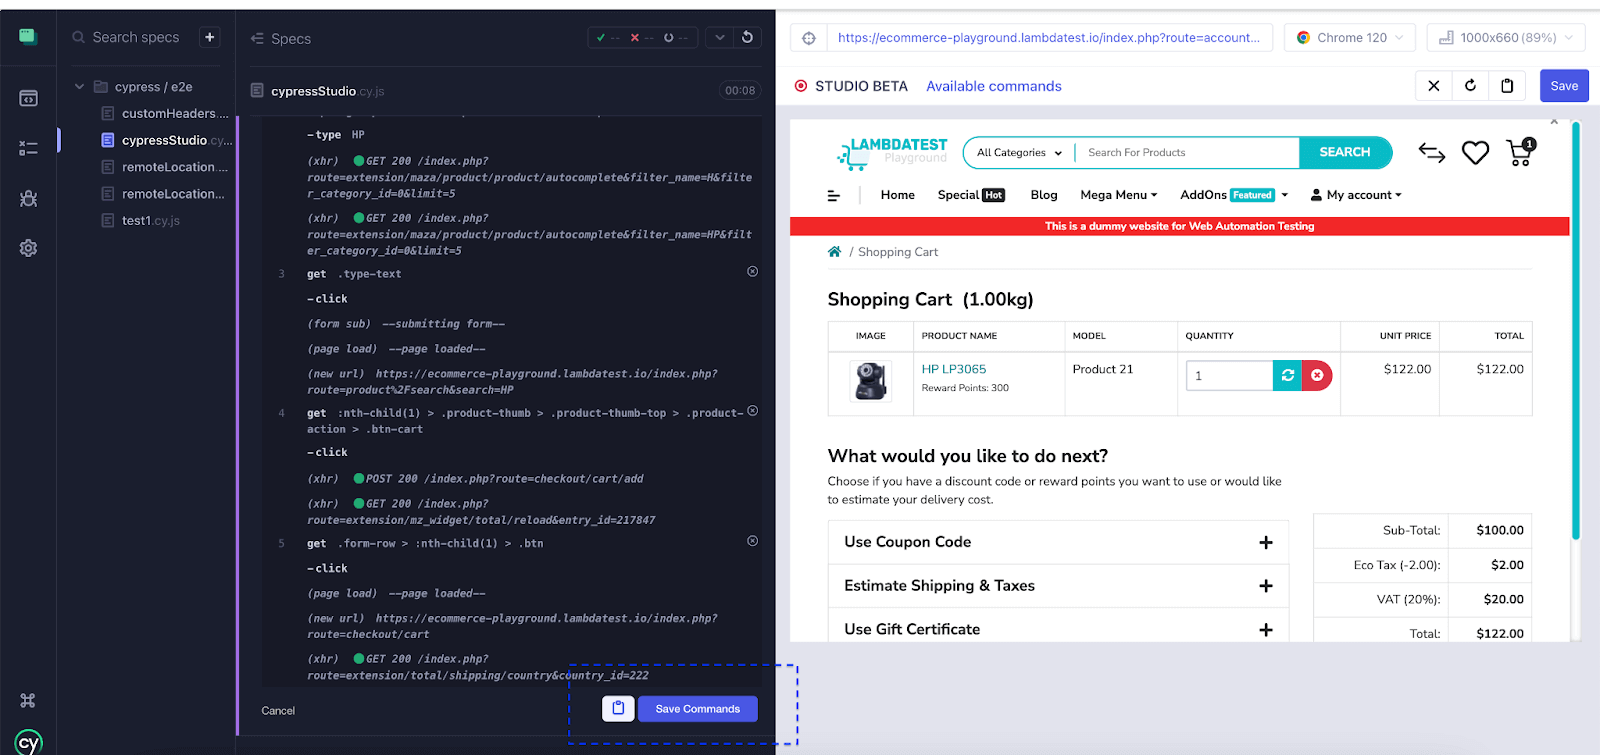The height and width of the screenshot is (755, 1600).
Task: Open Cypress Settings via the gear icon
Action: [28, 248]
